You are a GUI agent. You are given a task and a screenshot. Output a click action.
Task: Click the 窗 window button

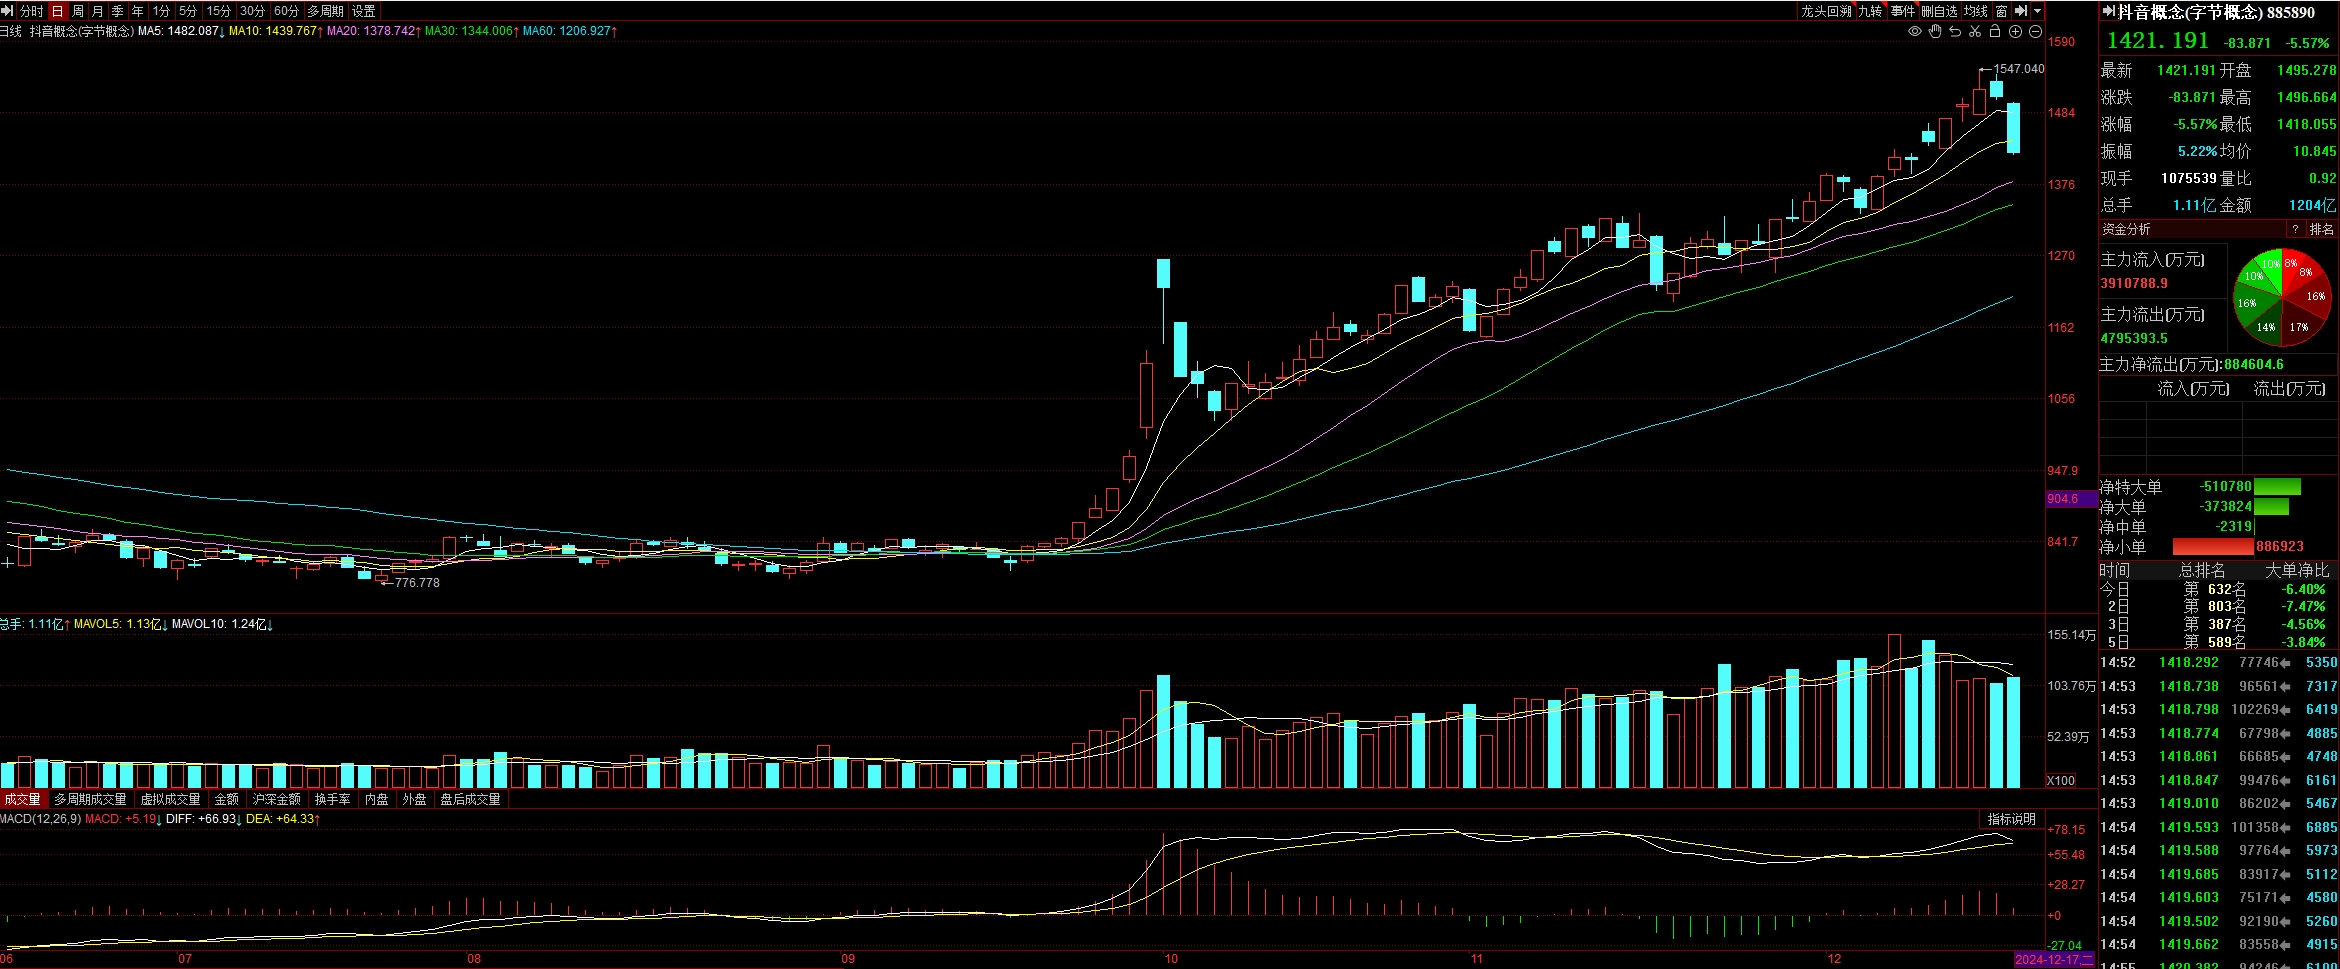[2001, 11]
